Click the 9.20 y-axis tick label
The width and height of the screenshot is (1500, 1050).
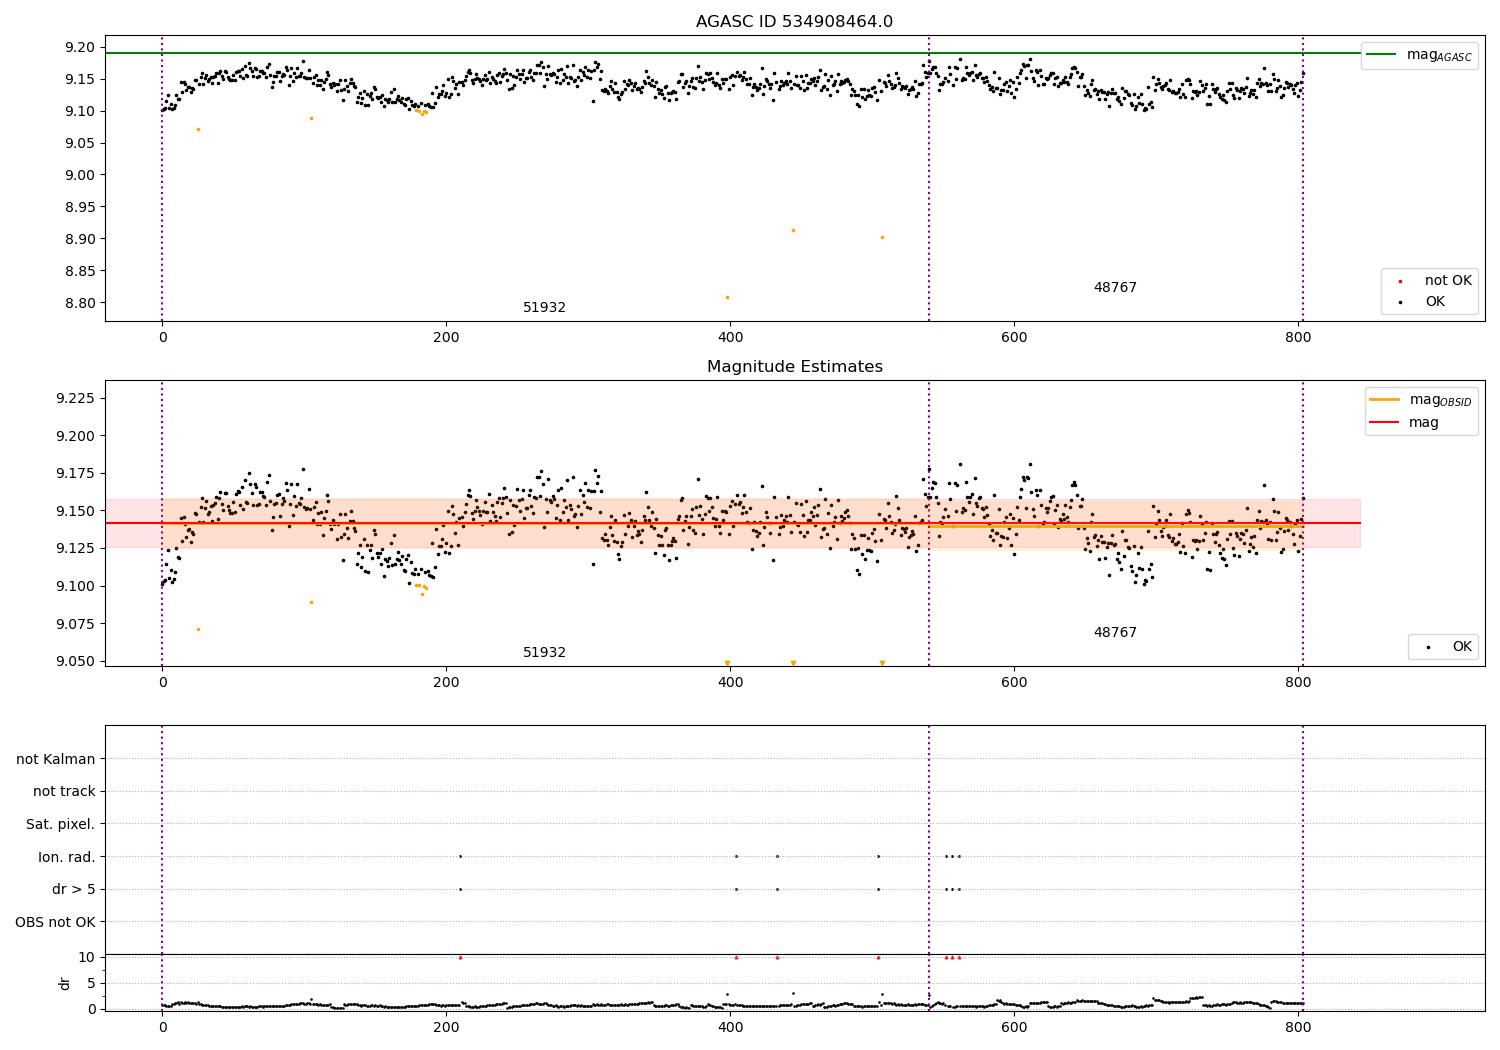(79, 47)
